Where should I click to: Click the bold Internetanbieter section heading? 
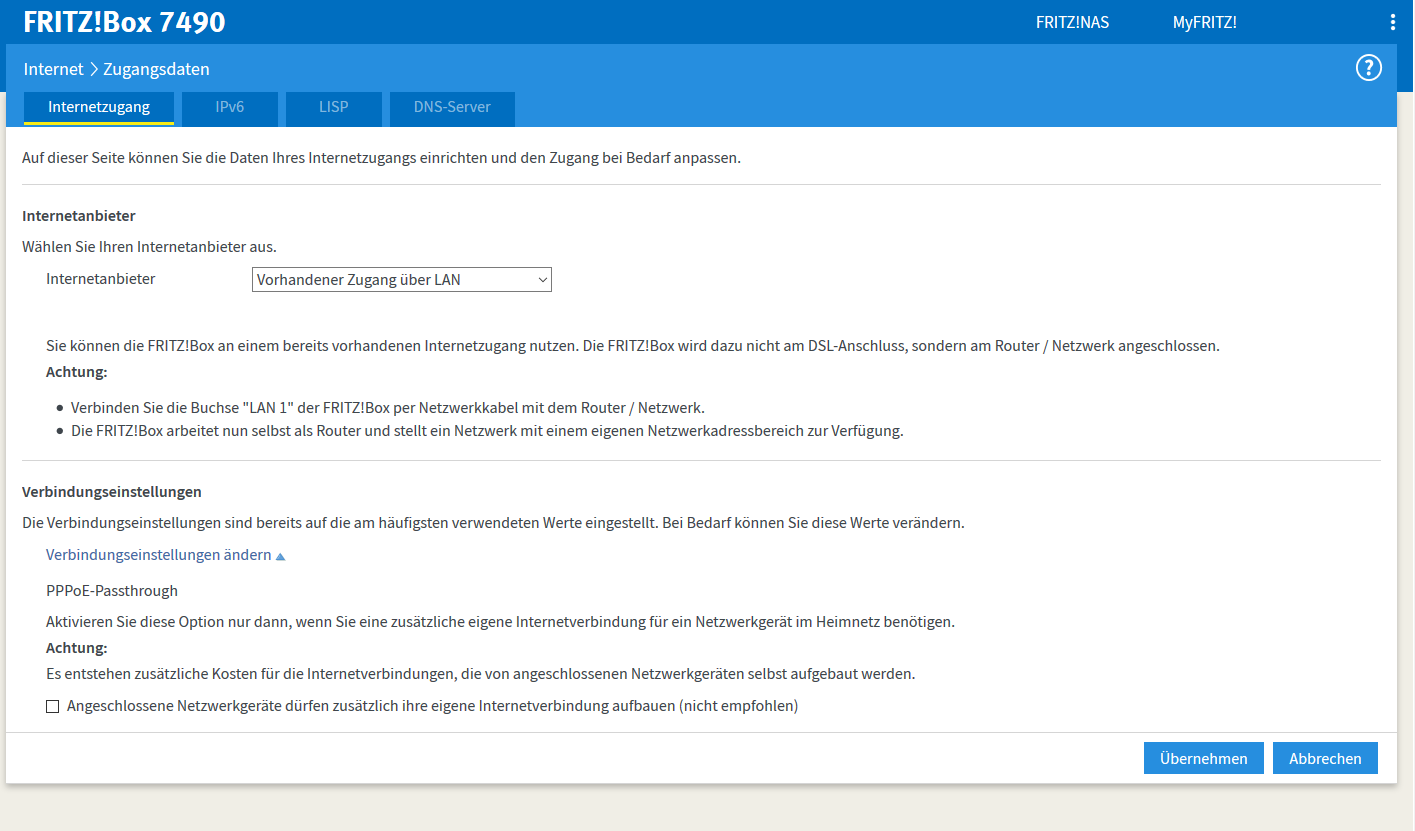pyautogui.click(x=79, y=216)
